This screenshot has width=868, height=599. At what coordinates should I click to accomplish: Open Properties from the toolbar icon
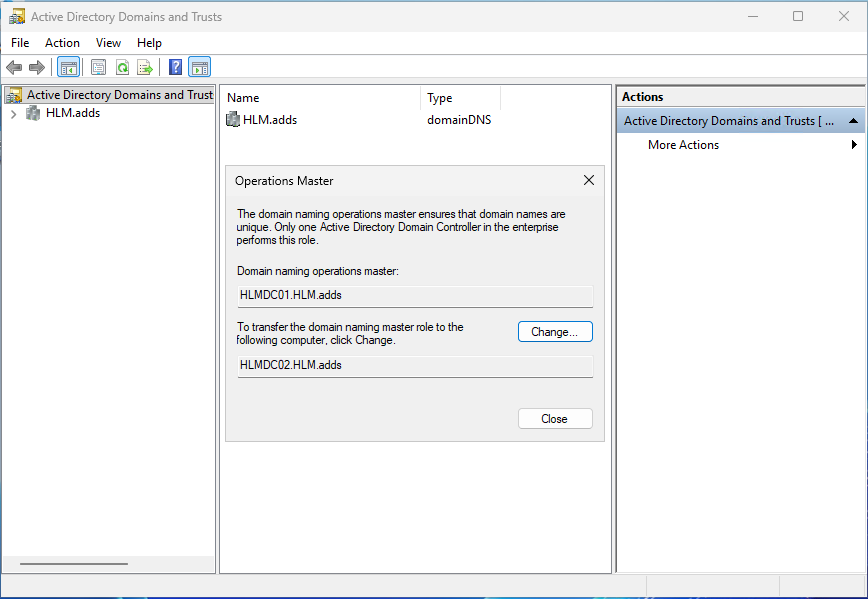(x=98, y=68)
